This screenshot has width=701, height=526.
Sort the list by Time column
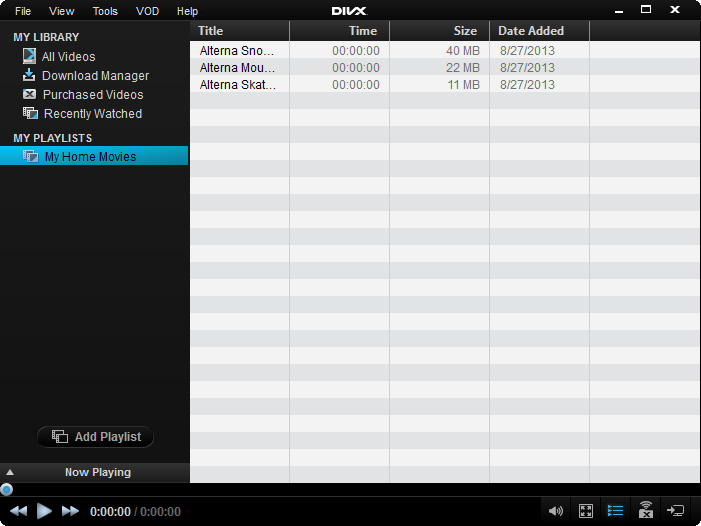pos(339,31)
